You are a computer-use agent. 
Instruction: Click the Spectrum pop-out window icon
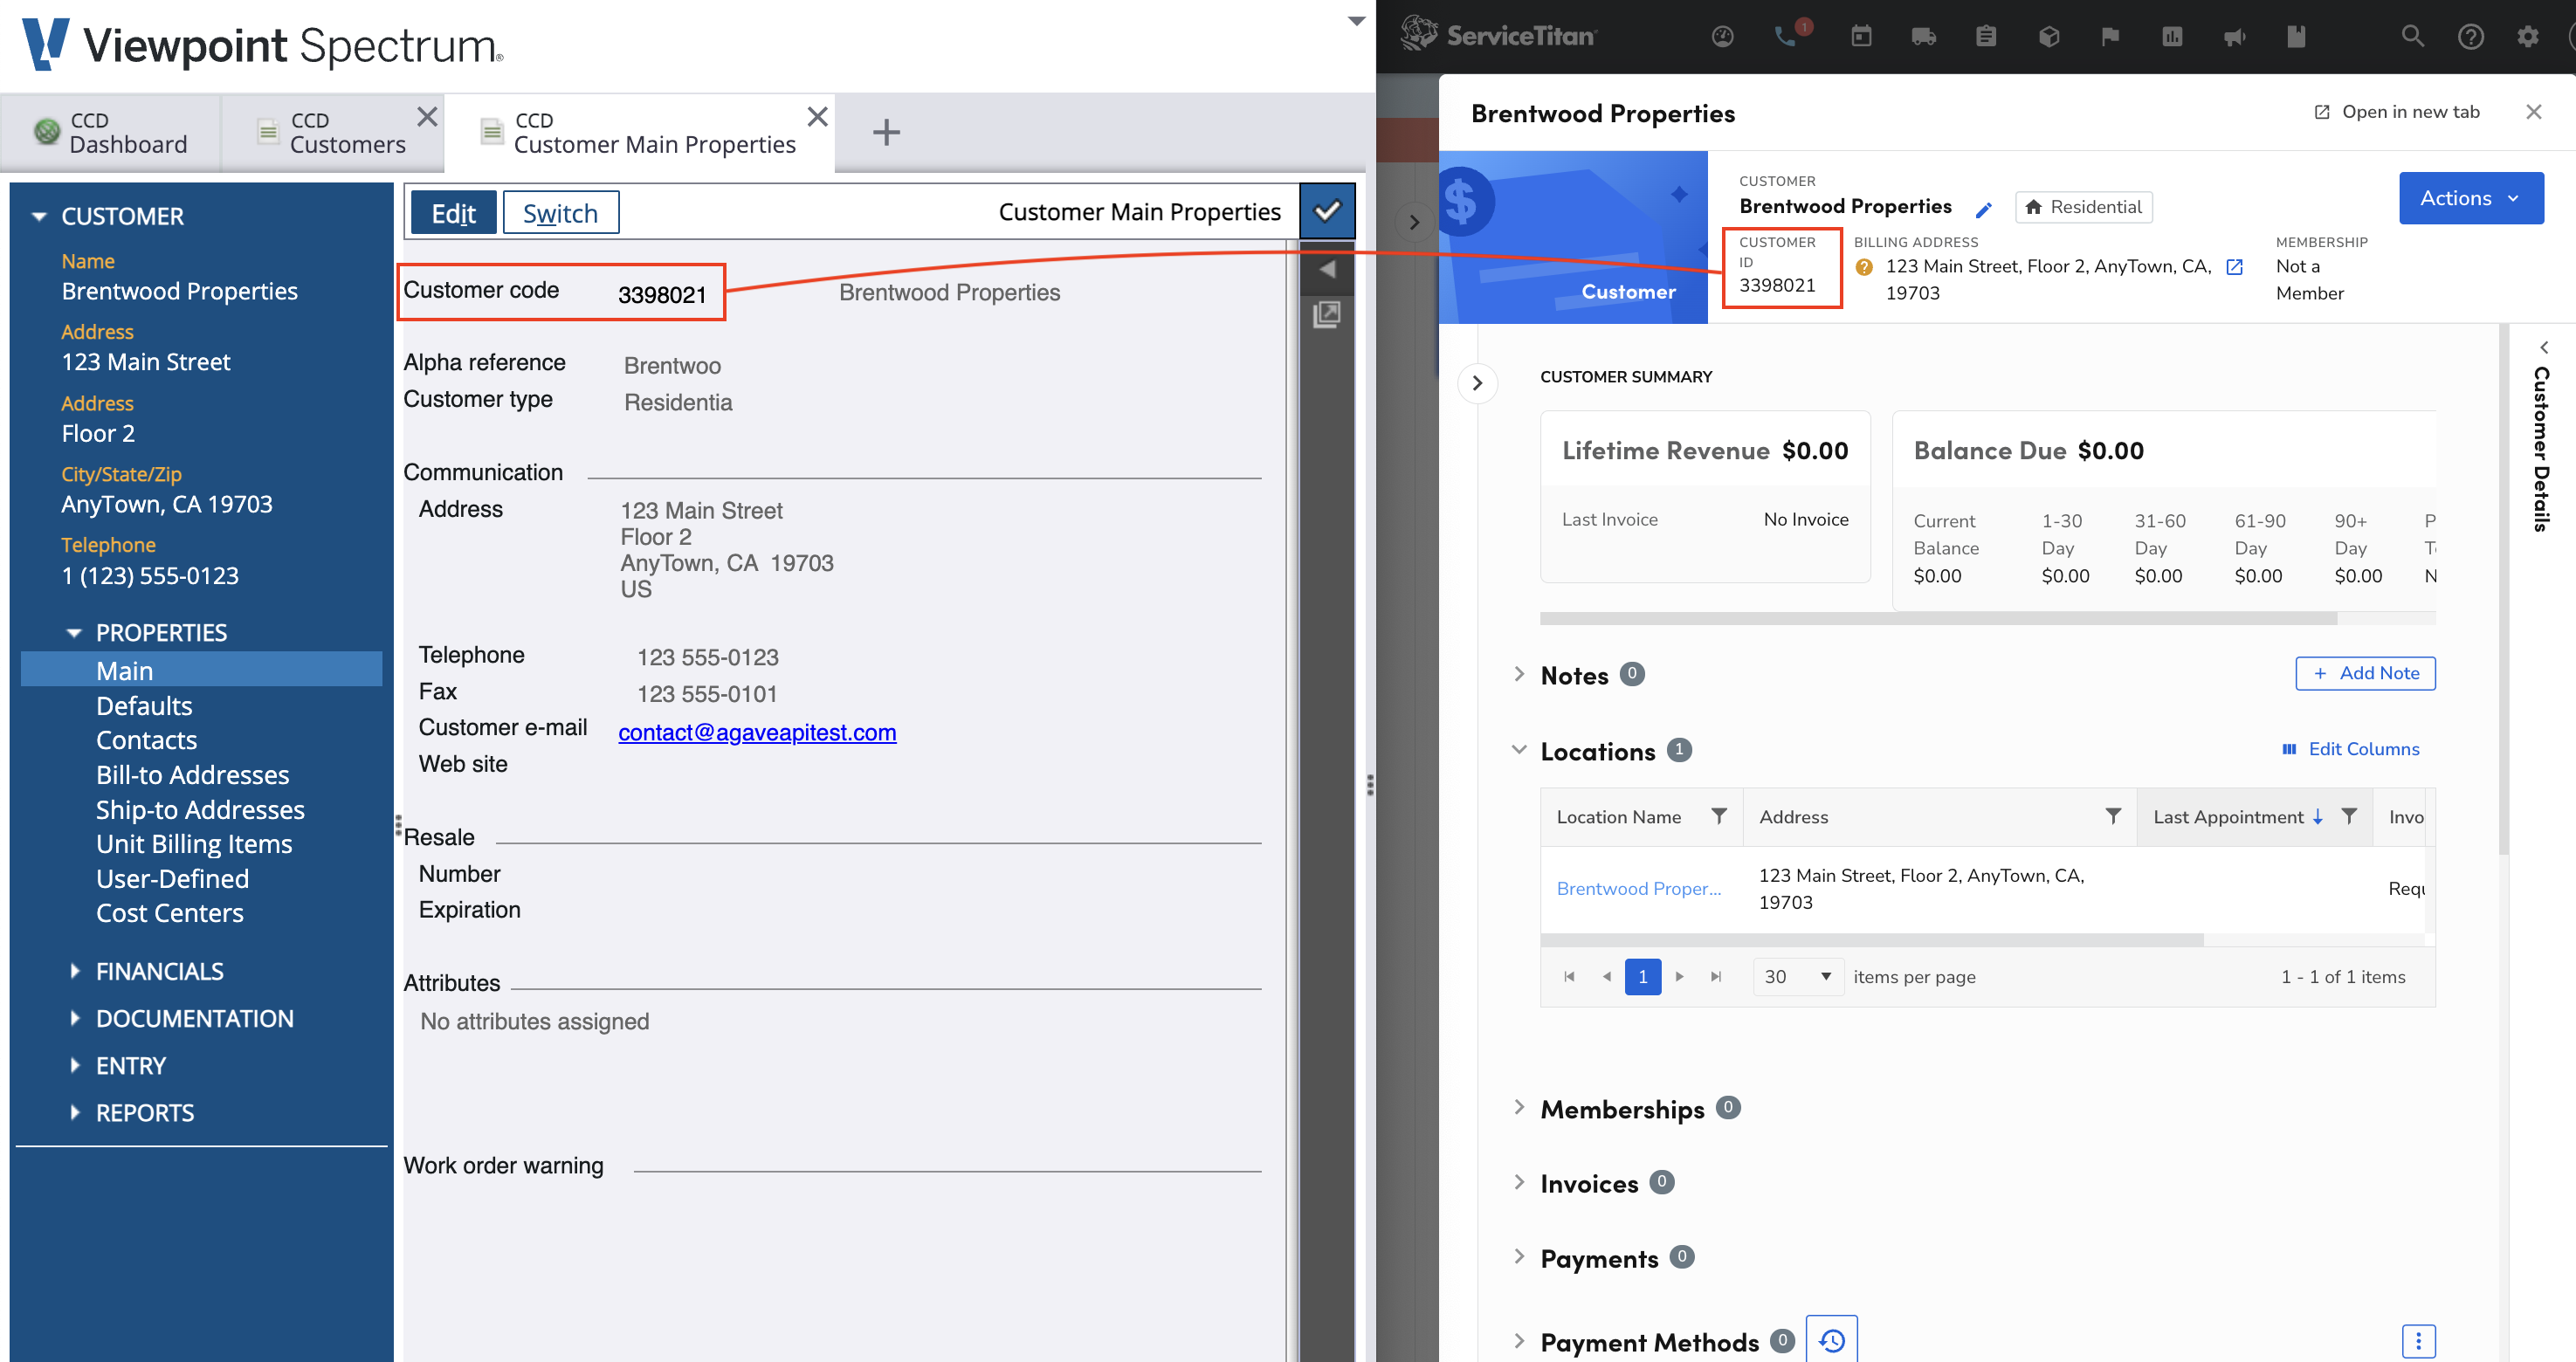pyautogui.click(x=1327, y=315)
